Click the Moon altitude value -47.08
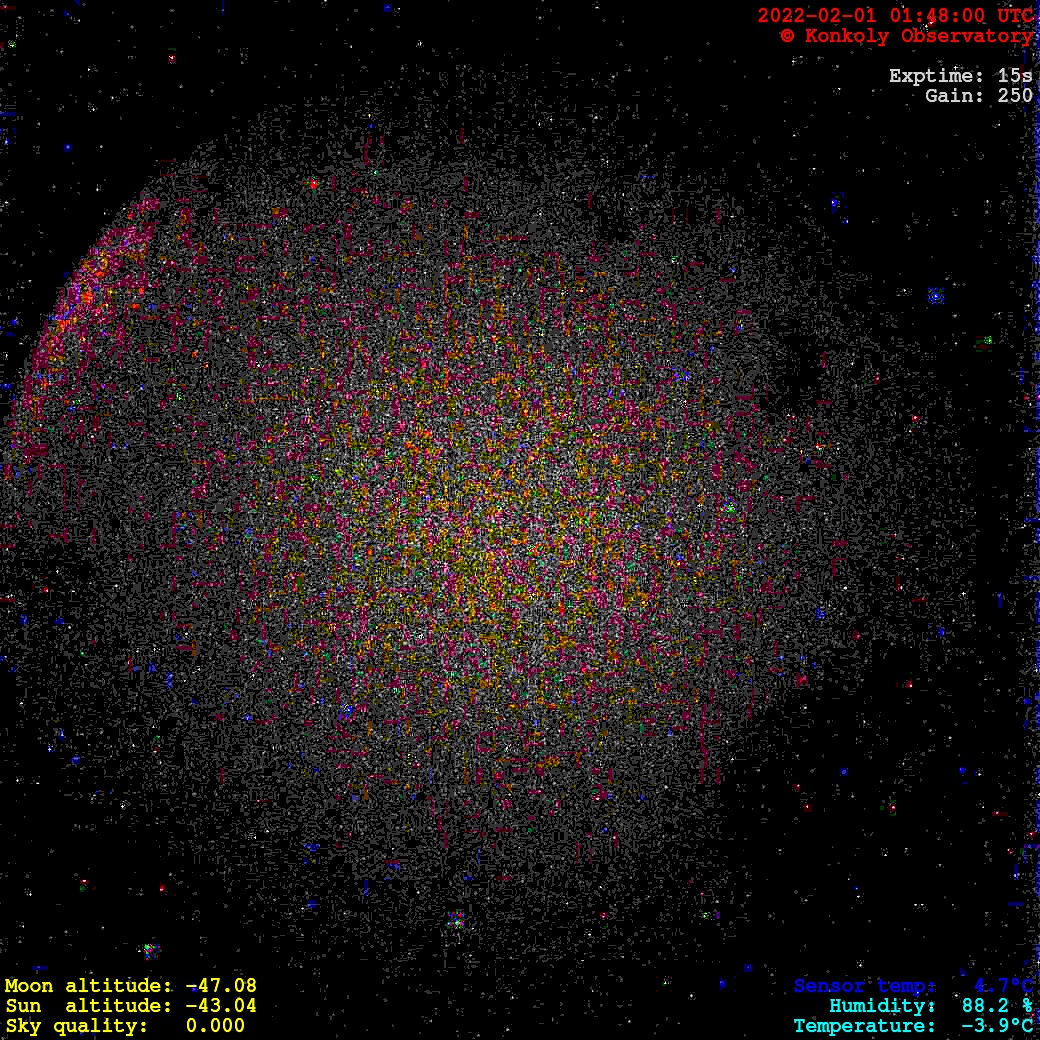The image size is (1040, 1040). (221, 986)
